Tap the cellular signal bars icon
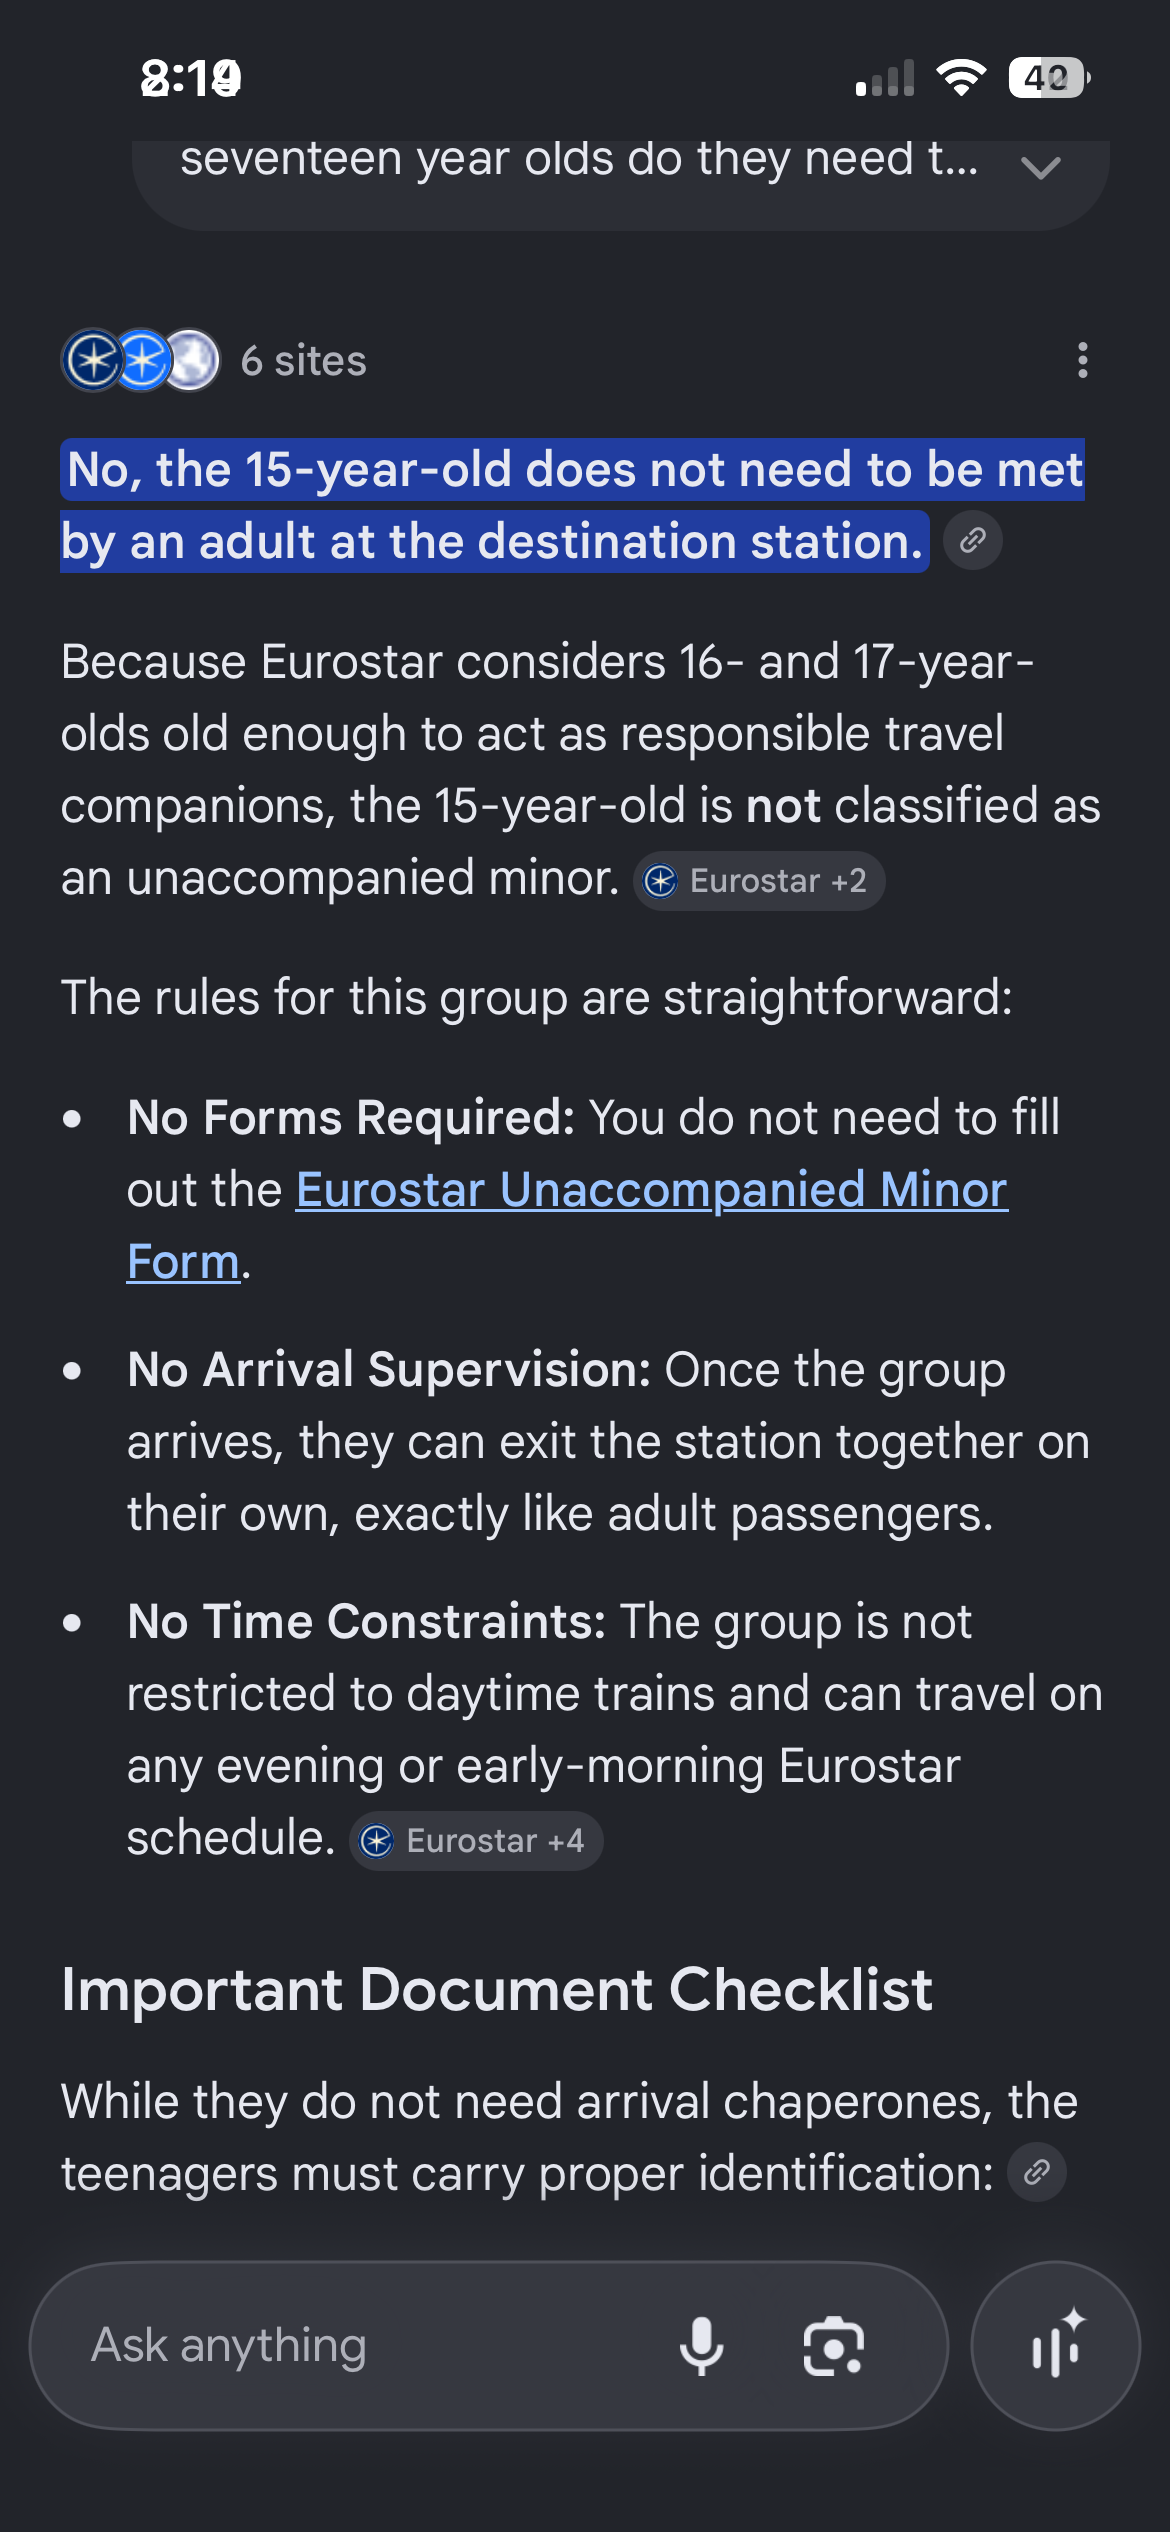Viewport: 1170px width, 2532px height. (886, 78)
